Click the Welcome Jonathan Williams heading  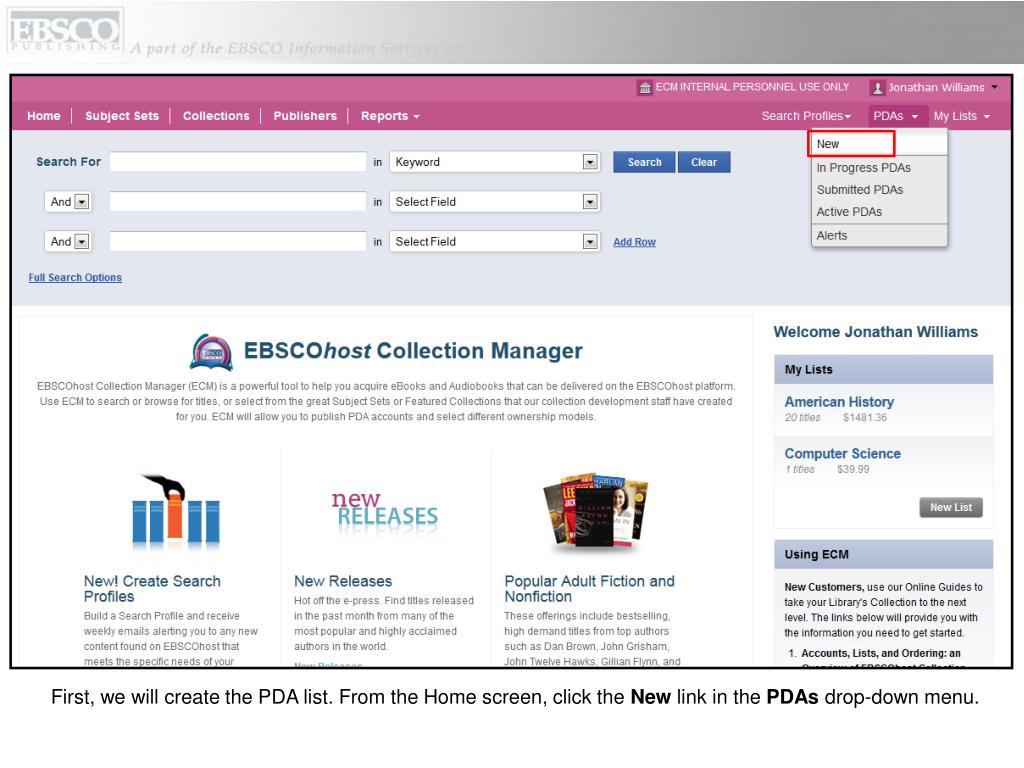point(876,332)
